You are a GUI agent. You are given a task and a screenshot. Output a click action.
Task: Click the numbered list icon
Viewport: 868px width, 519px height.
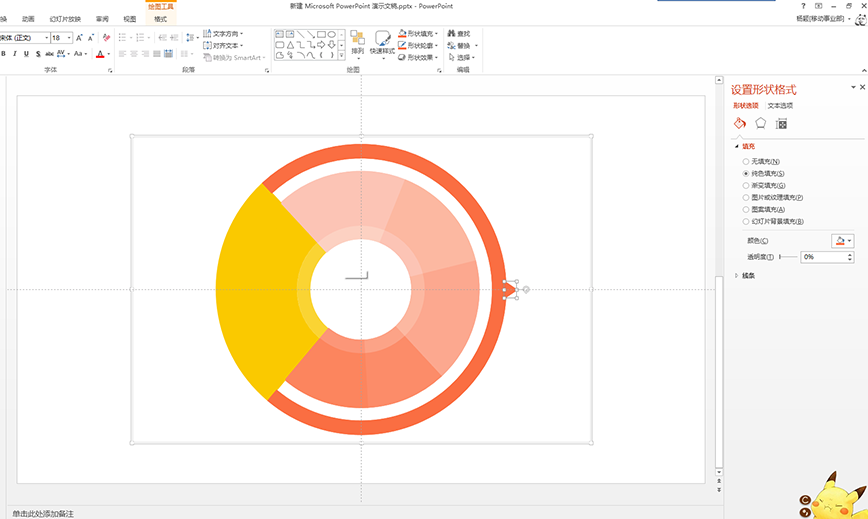140,38
